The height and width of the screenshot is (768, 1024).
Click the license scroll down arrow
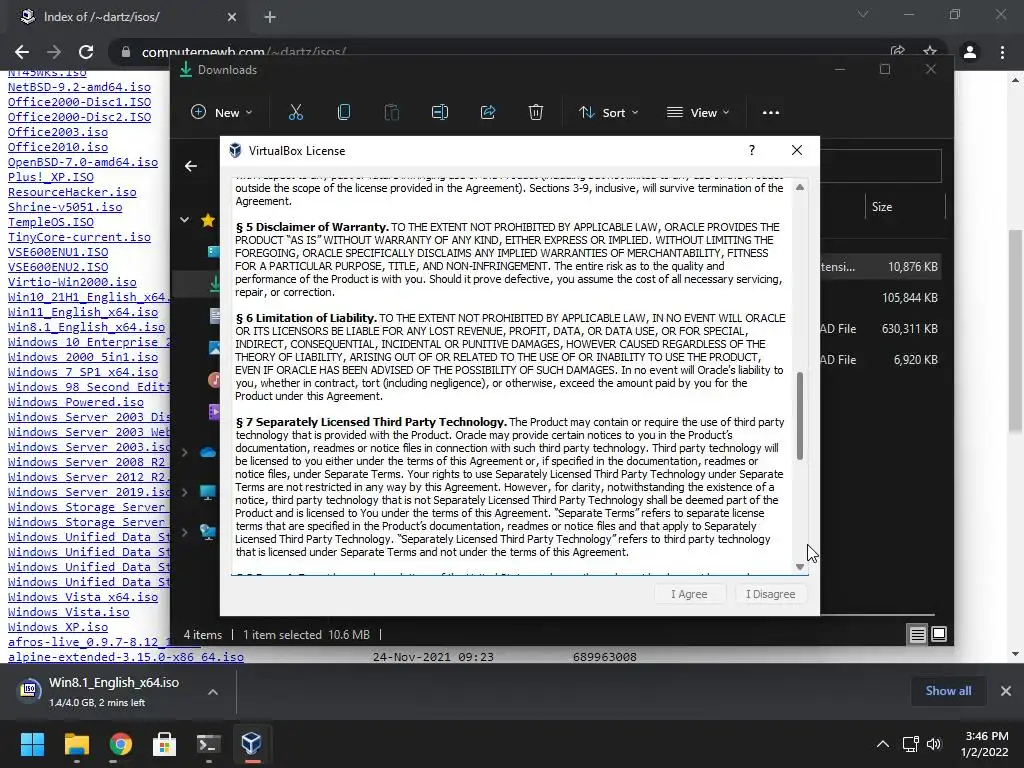800,567
